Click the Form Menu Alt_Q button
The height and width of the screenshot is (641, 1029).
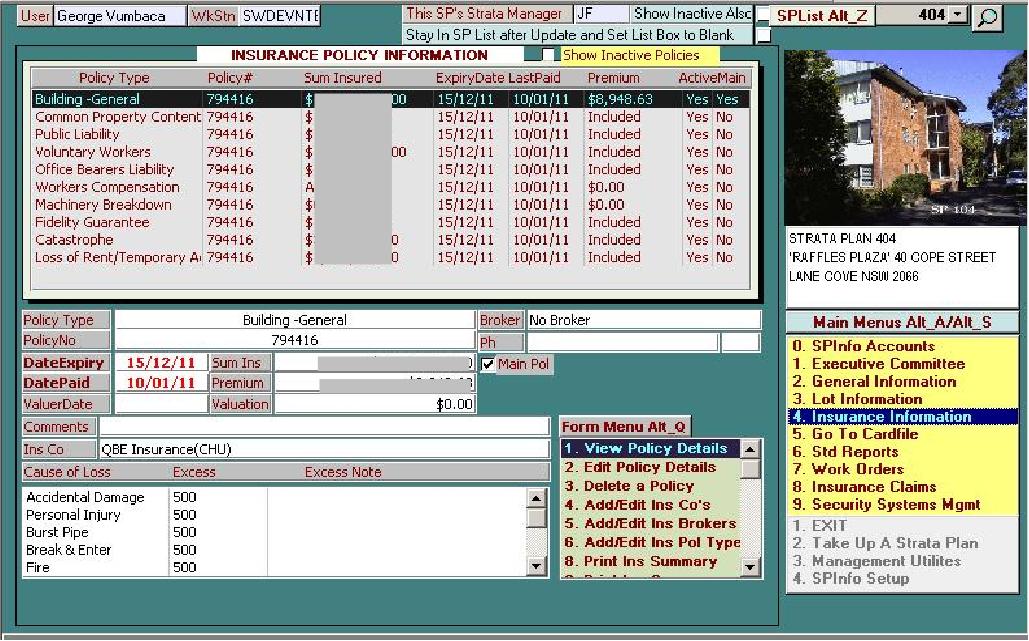click(x=624, y=427)
